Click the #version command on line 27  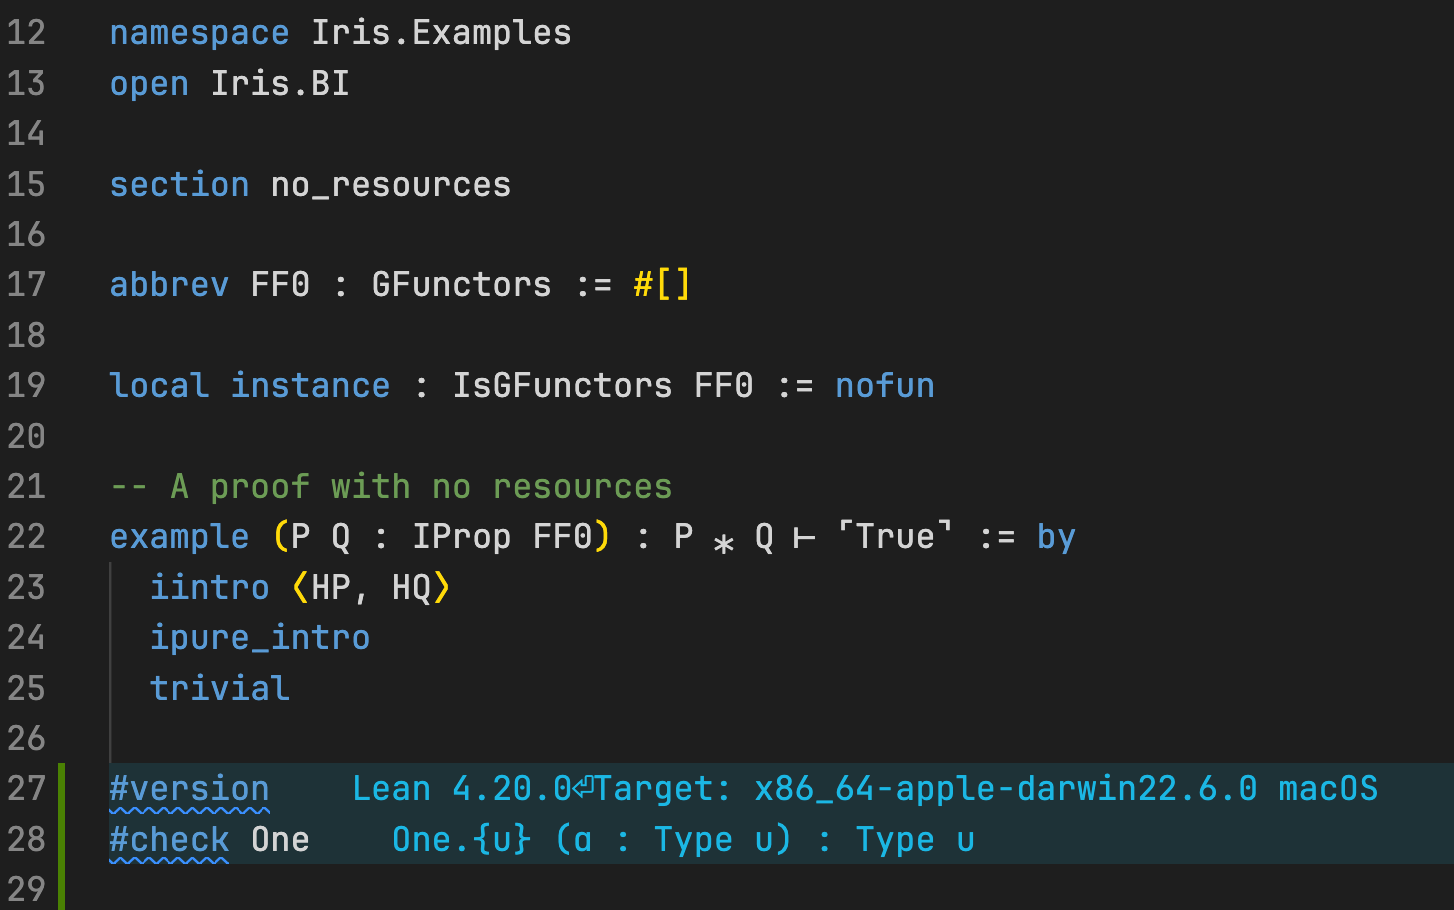[189, 789]
